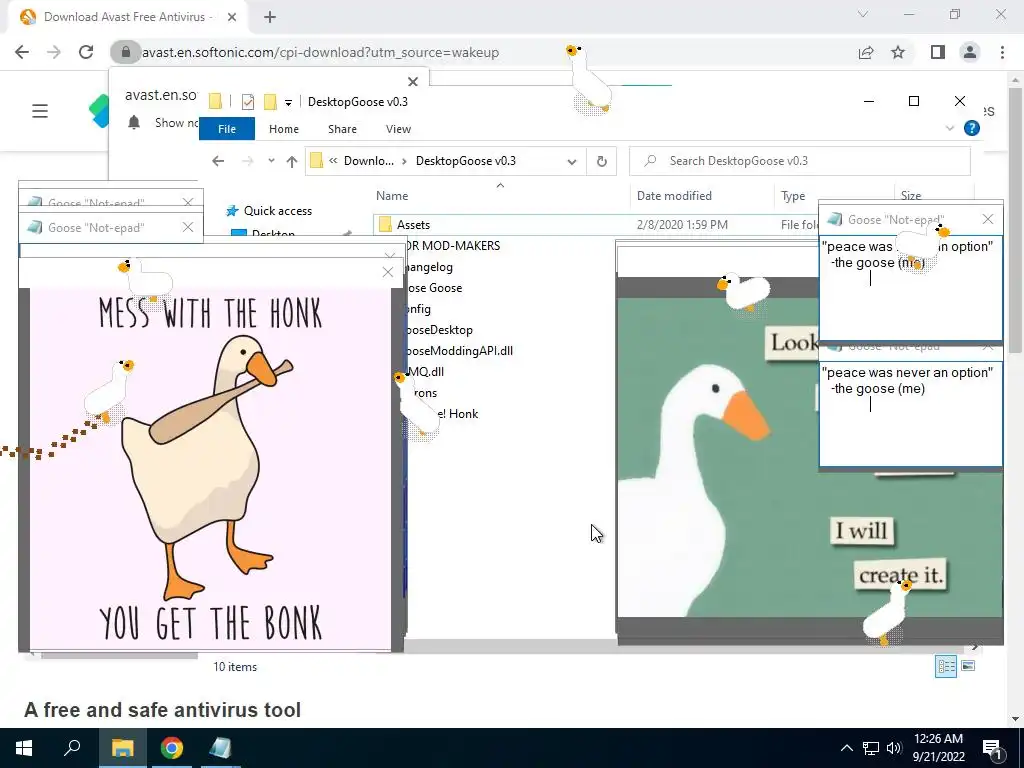Open File Explorer from taskbar

coord(122,748)
